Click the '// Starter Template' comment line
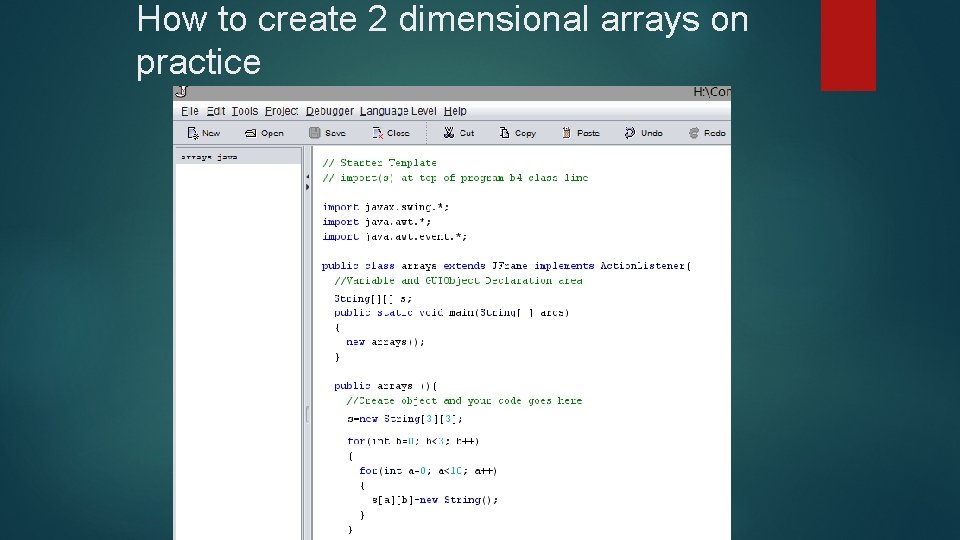Screen dimensions: 960x540 pos(379,163)
